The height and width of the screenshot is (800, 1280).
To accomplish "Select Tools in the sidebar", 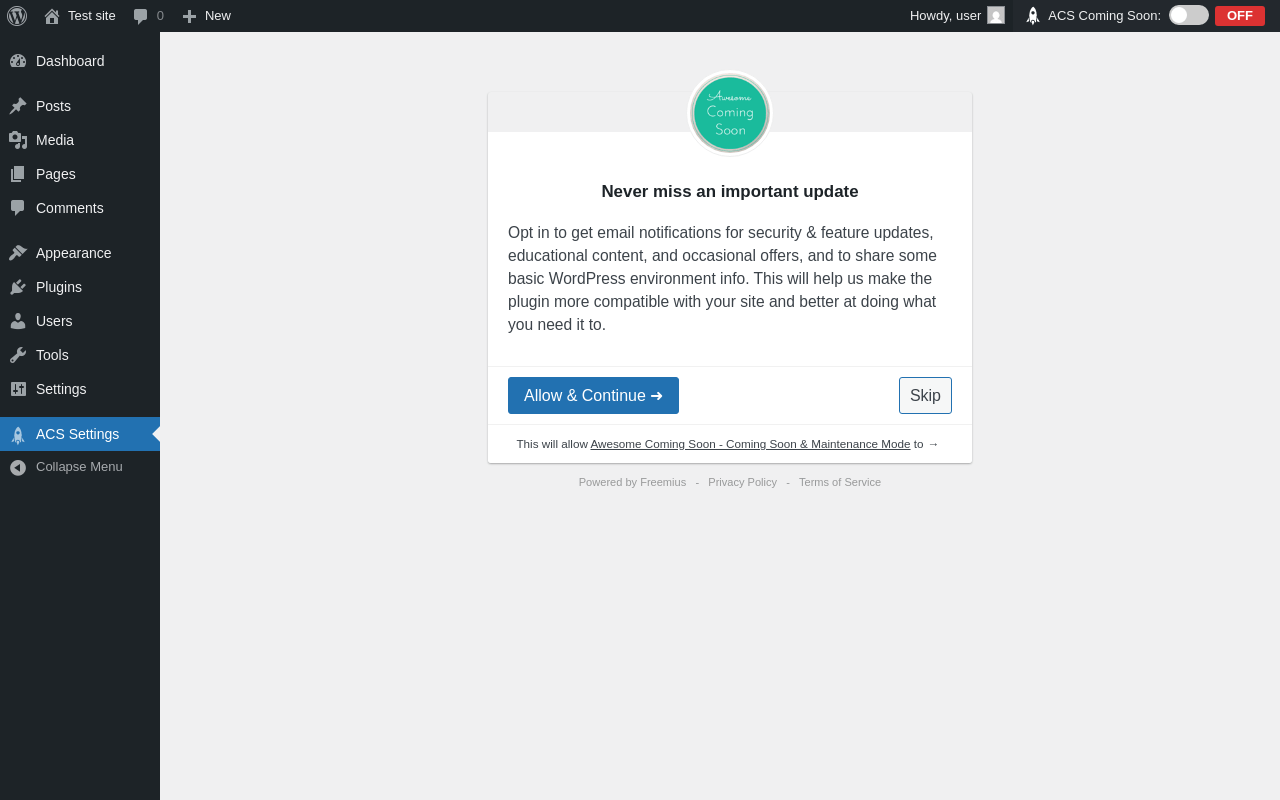I will [80, 355].
